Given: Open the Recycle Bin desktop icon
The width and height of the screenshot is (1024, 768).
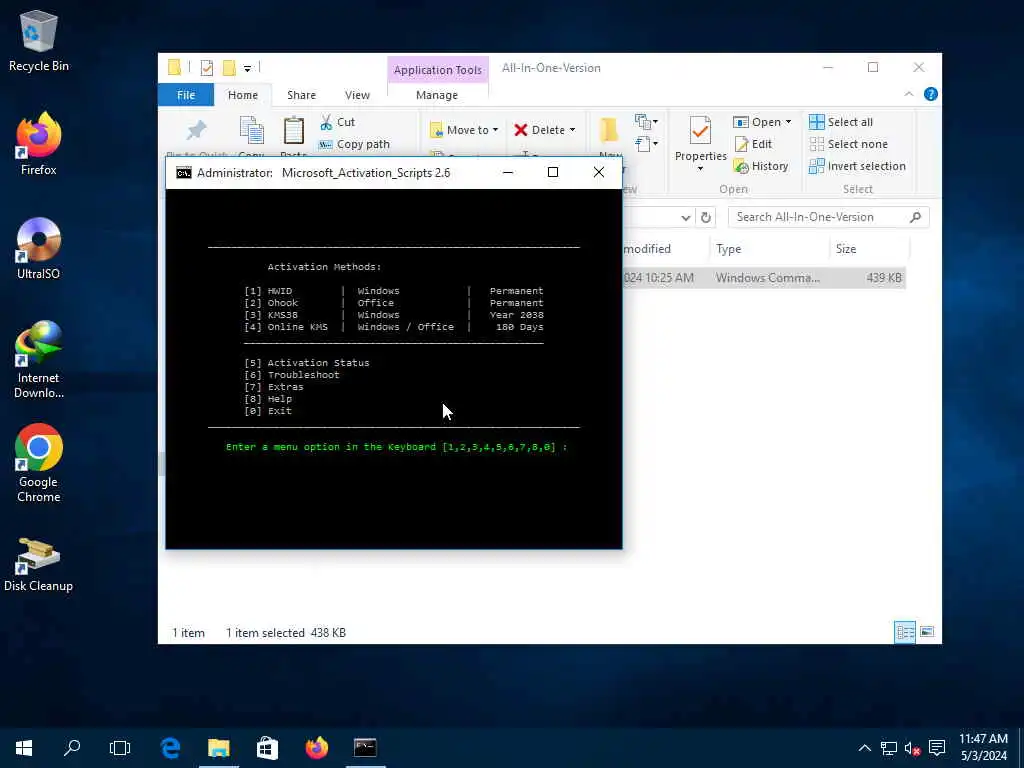Looking at the screenshot, I should (39, 40).
